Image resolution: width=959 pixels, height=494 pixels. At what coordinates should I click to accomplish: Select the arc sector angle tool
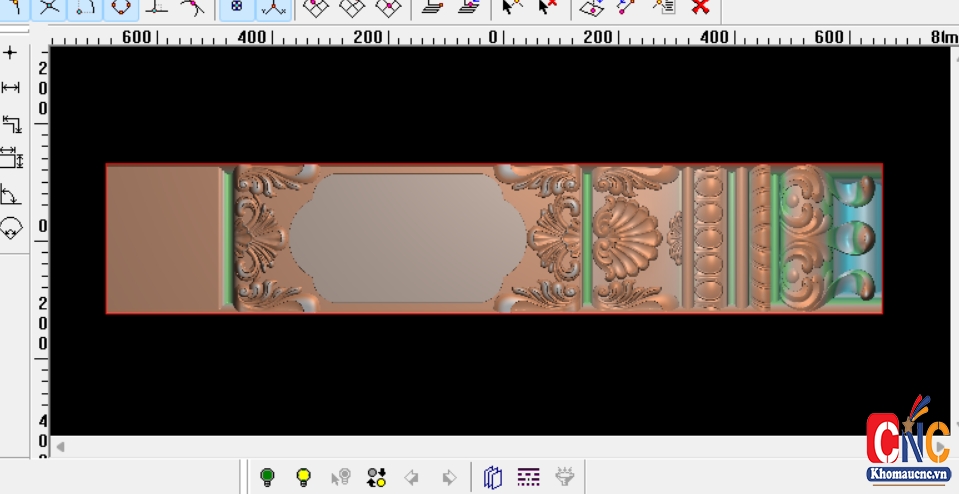pos(11,228)
